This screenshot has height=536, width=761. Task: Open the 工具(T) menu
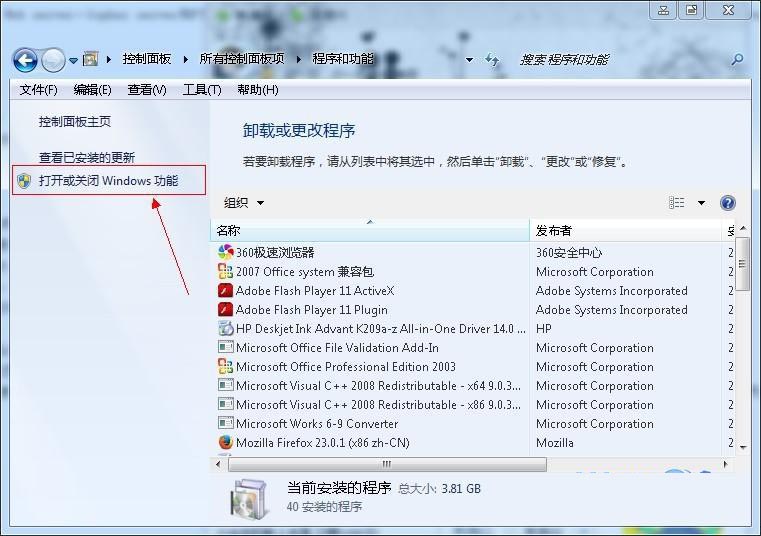click(x=202, y=90)
